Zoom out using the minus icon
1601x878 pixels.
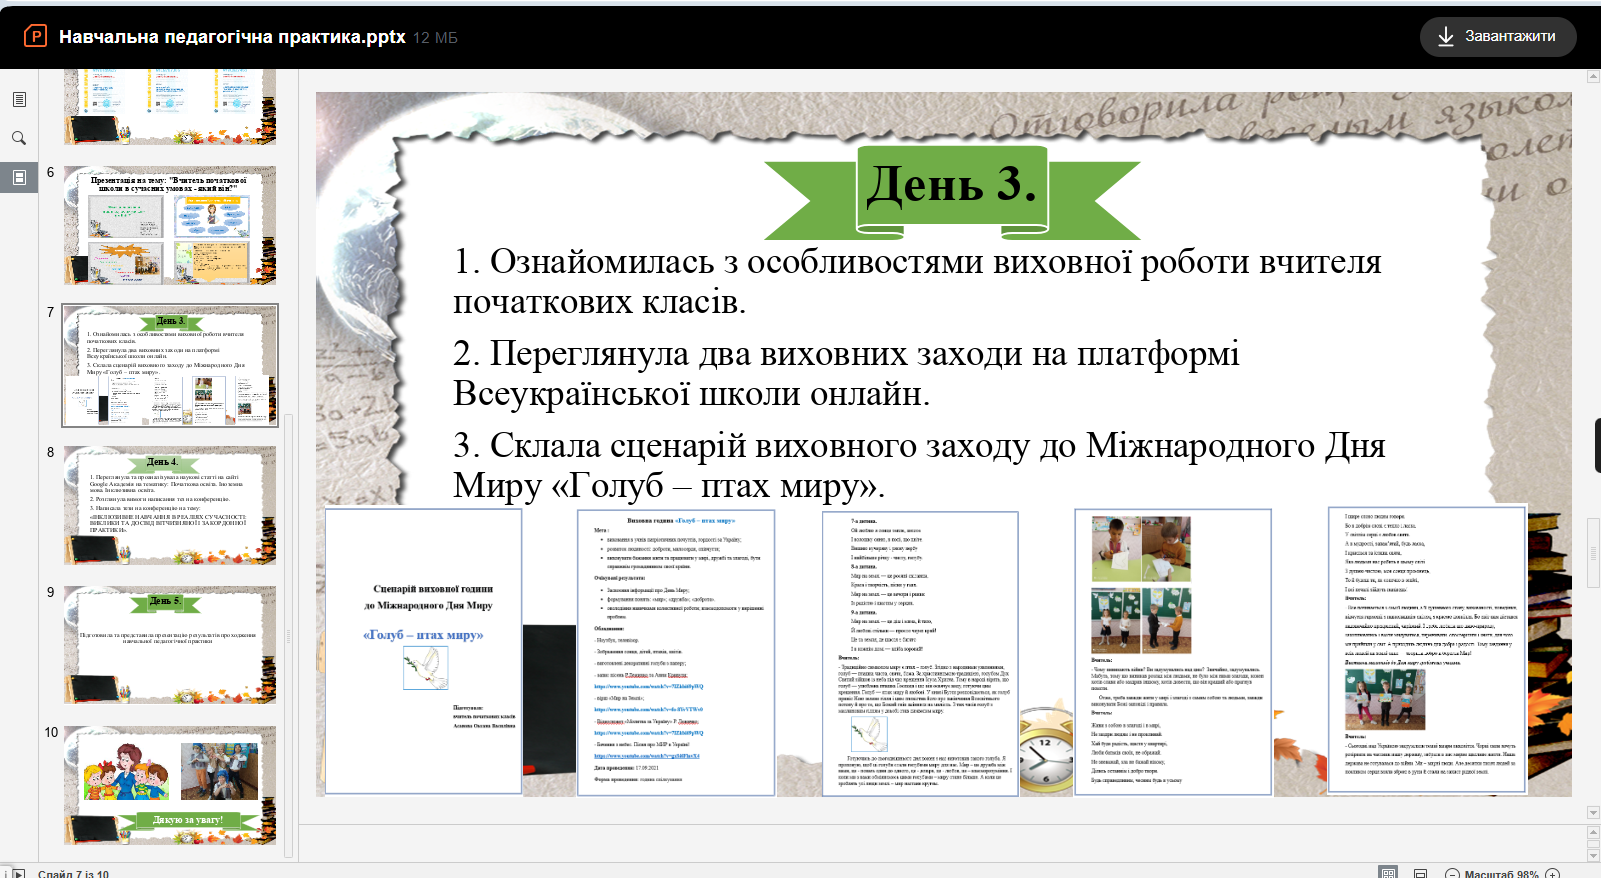1452,874
